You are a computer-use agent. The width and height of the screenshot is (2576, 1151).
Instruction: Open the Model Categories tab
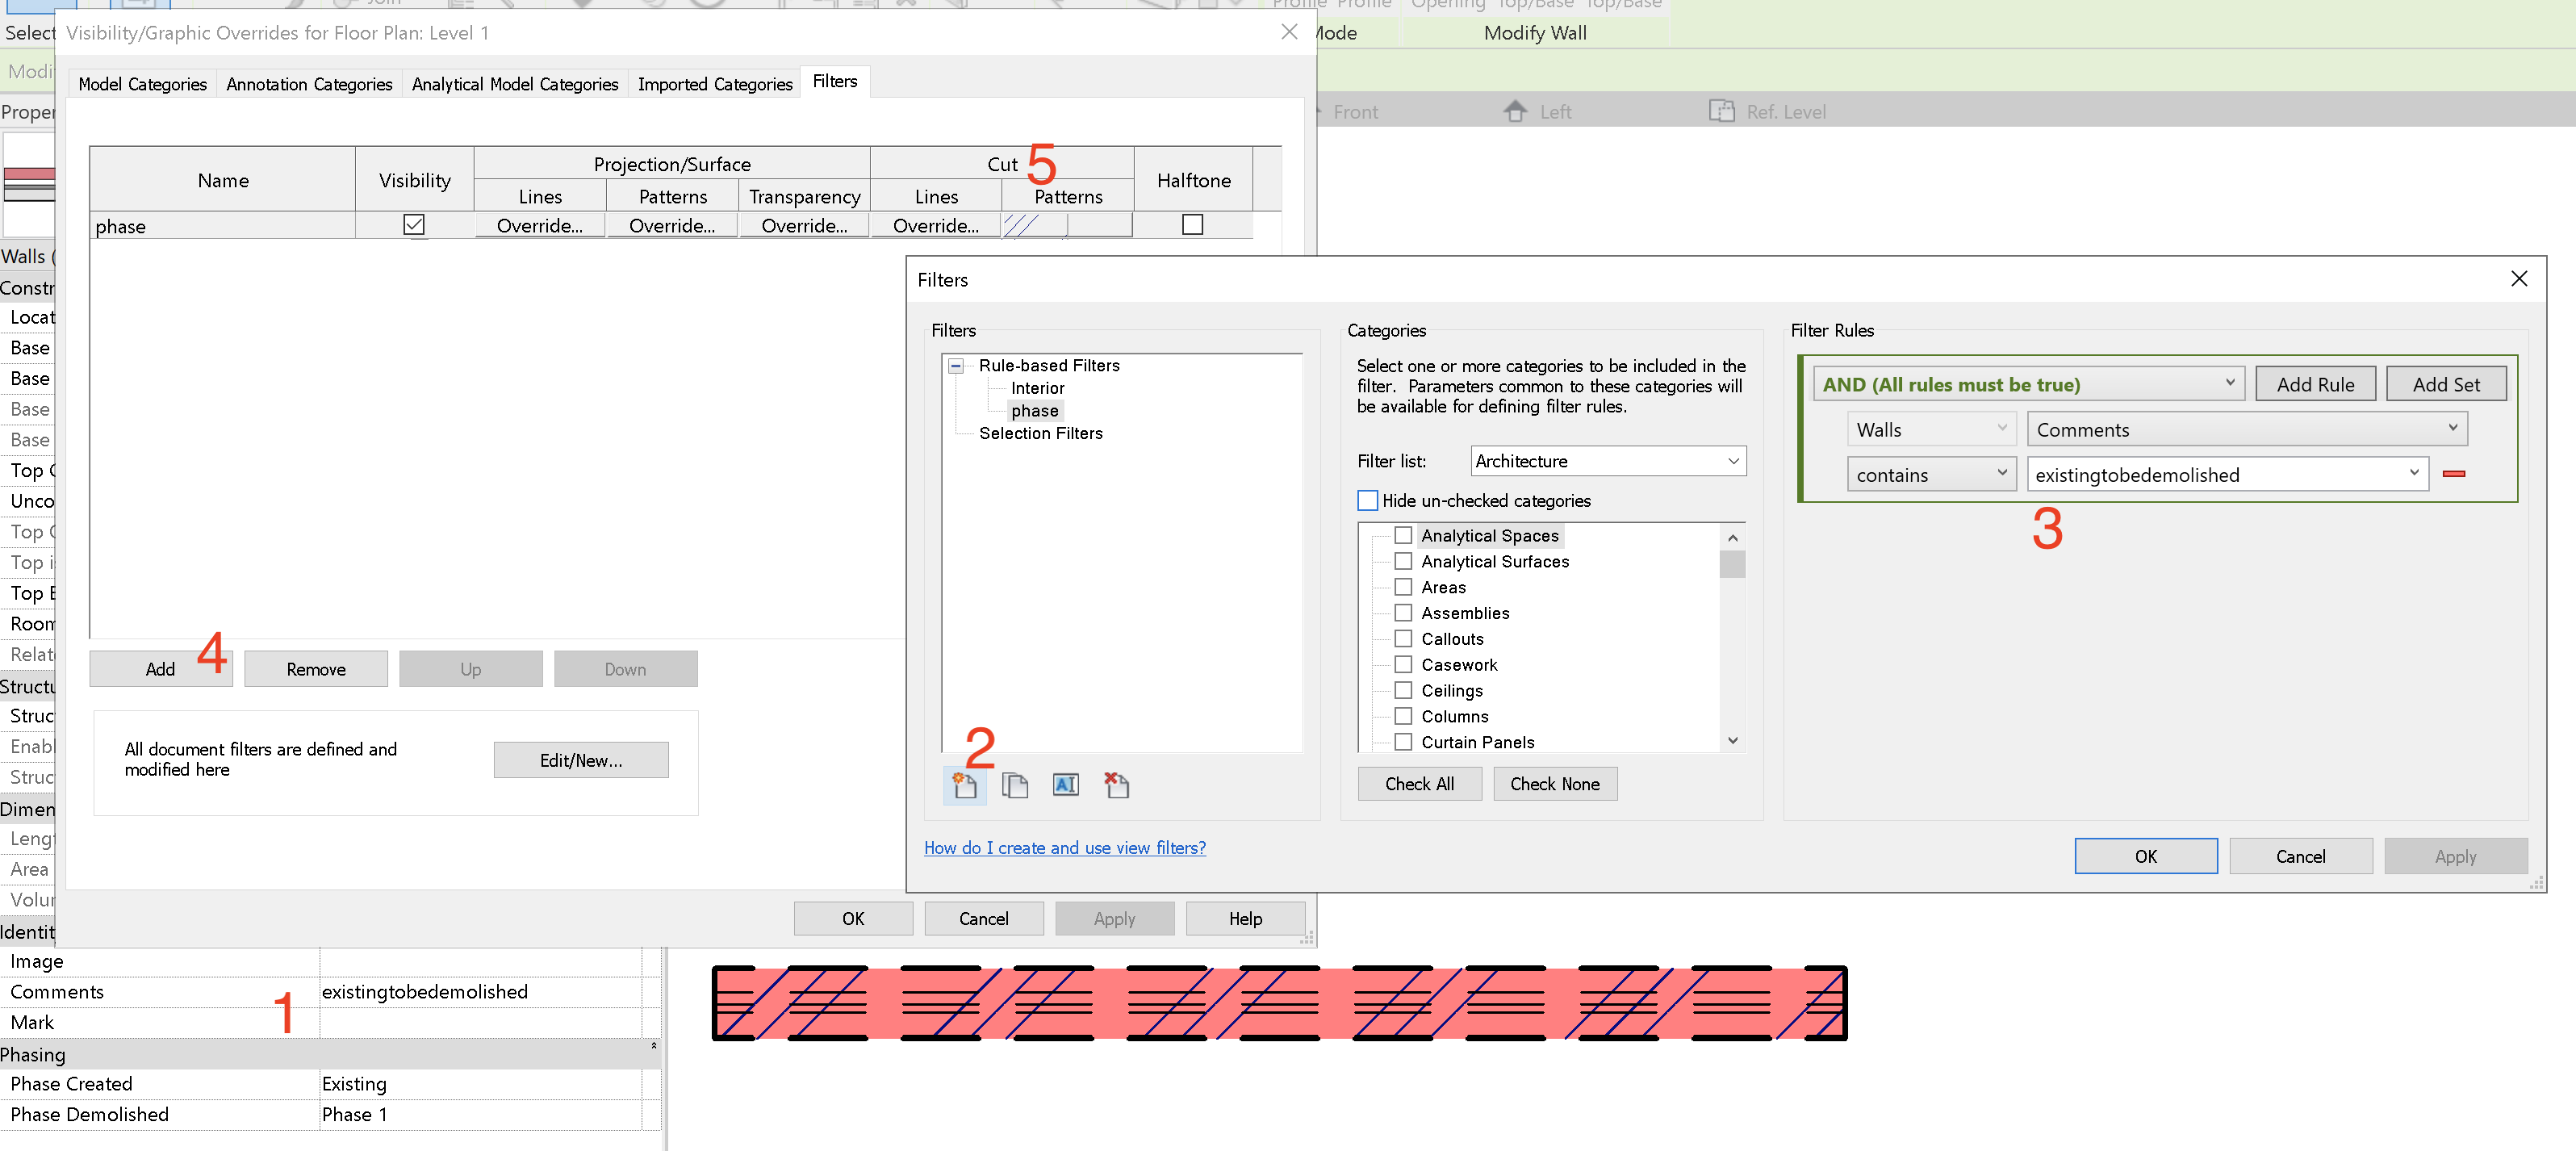(142, 84)
